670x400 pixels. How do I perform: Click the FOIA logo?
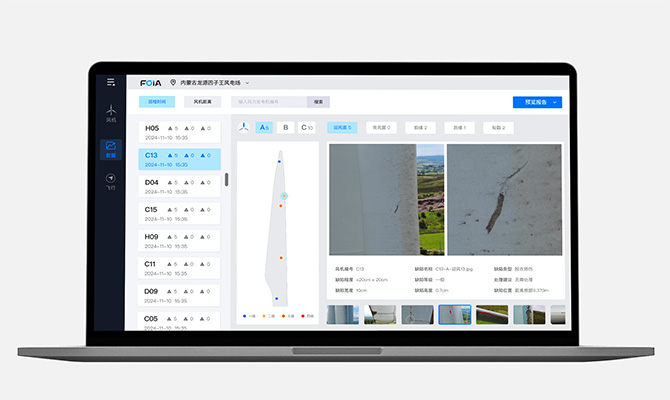[151, 82]
